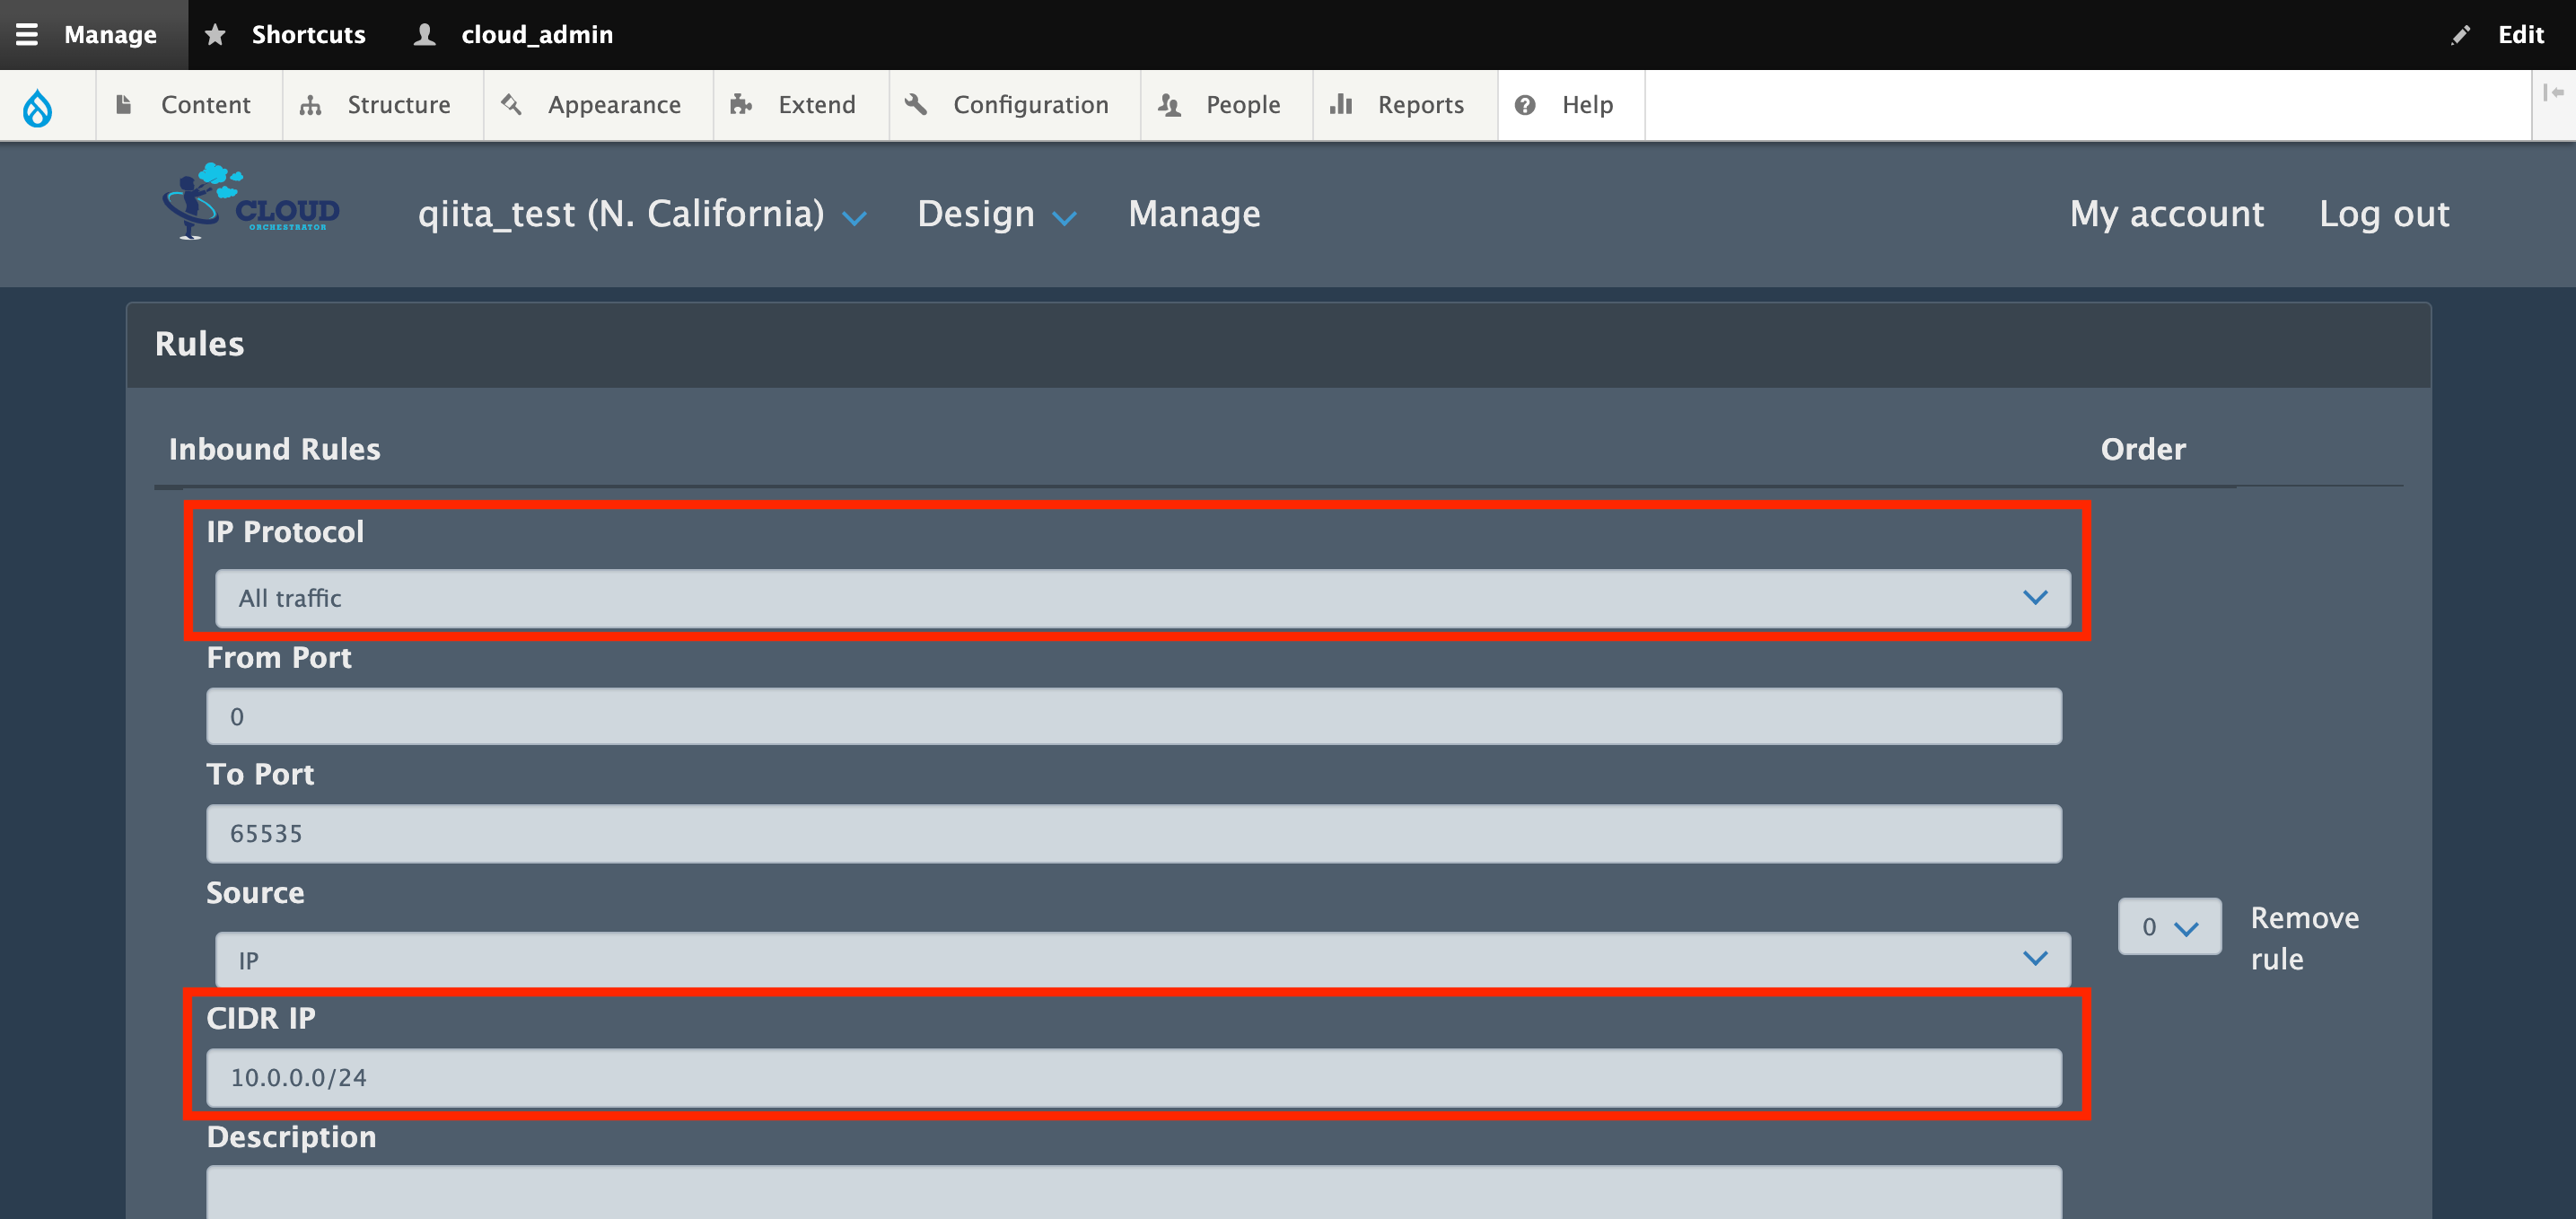2576x1219 pixels.
Task: Open the Shortcuts menu
Action: pos(286,34)
